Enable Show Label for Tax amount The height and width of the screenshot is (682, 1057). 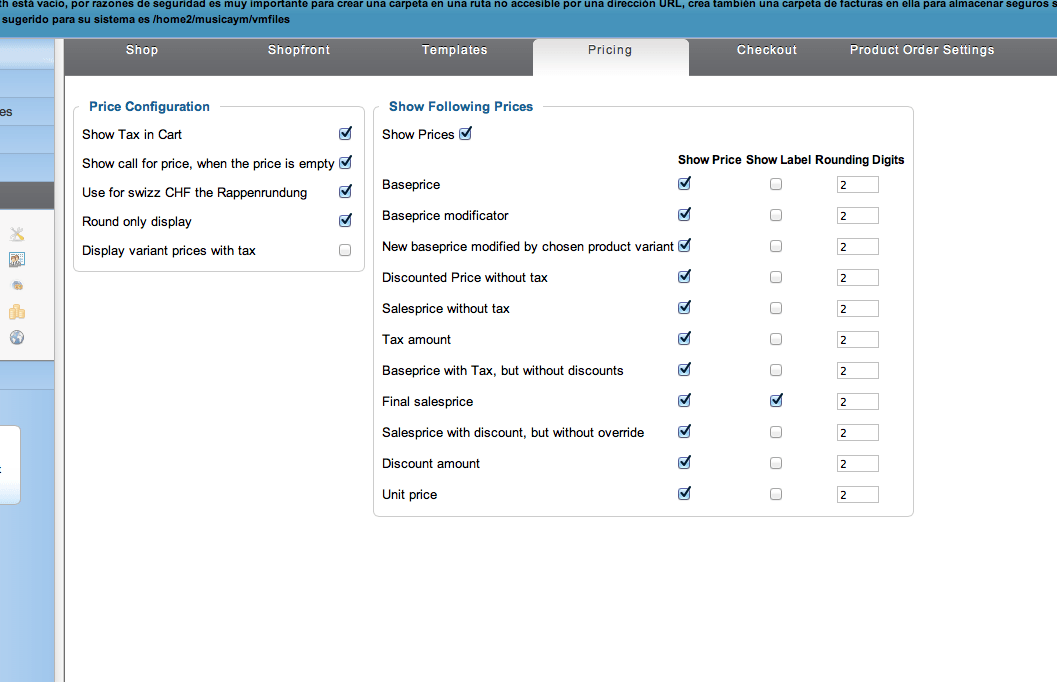click(776, 339)
